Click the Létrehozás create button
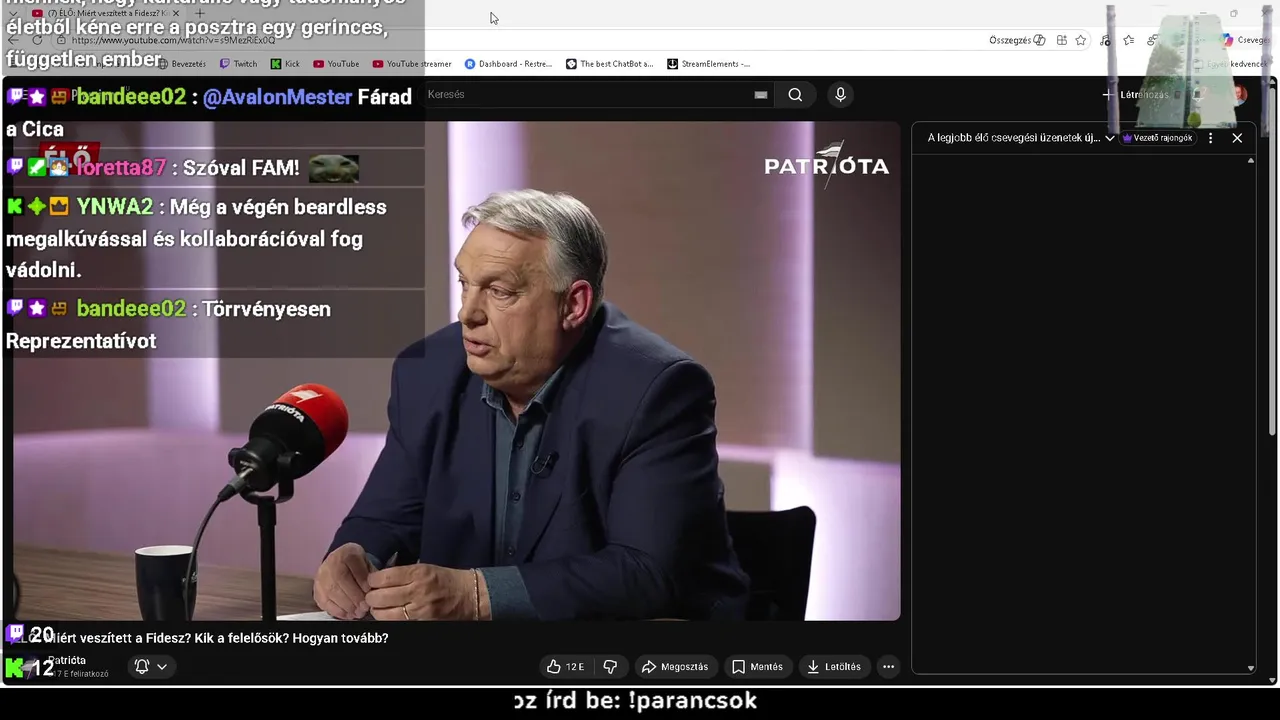Image resolution: width=1280 pixels, height=720 pixels. tap(1136, 95)
